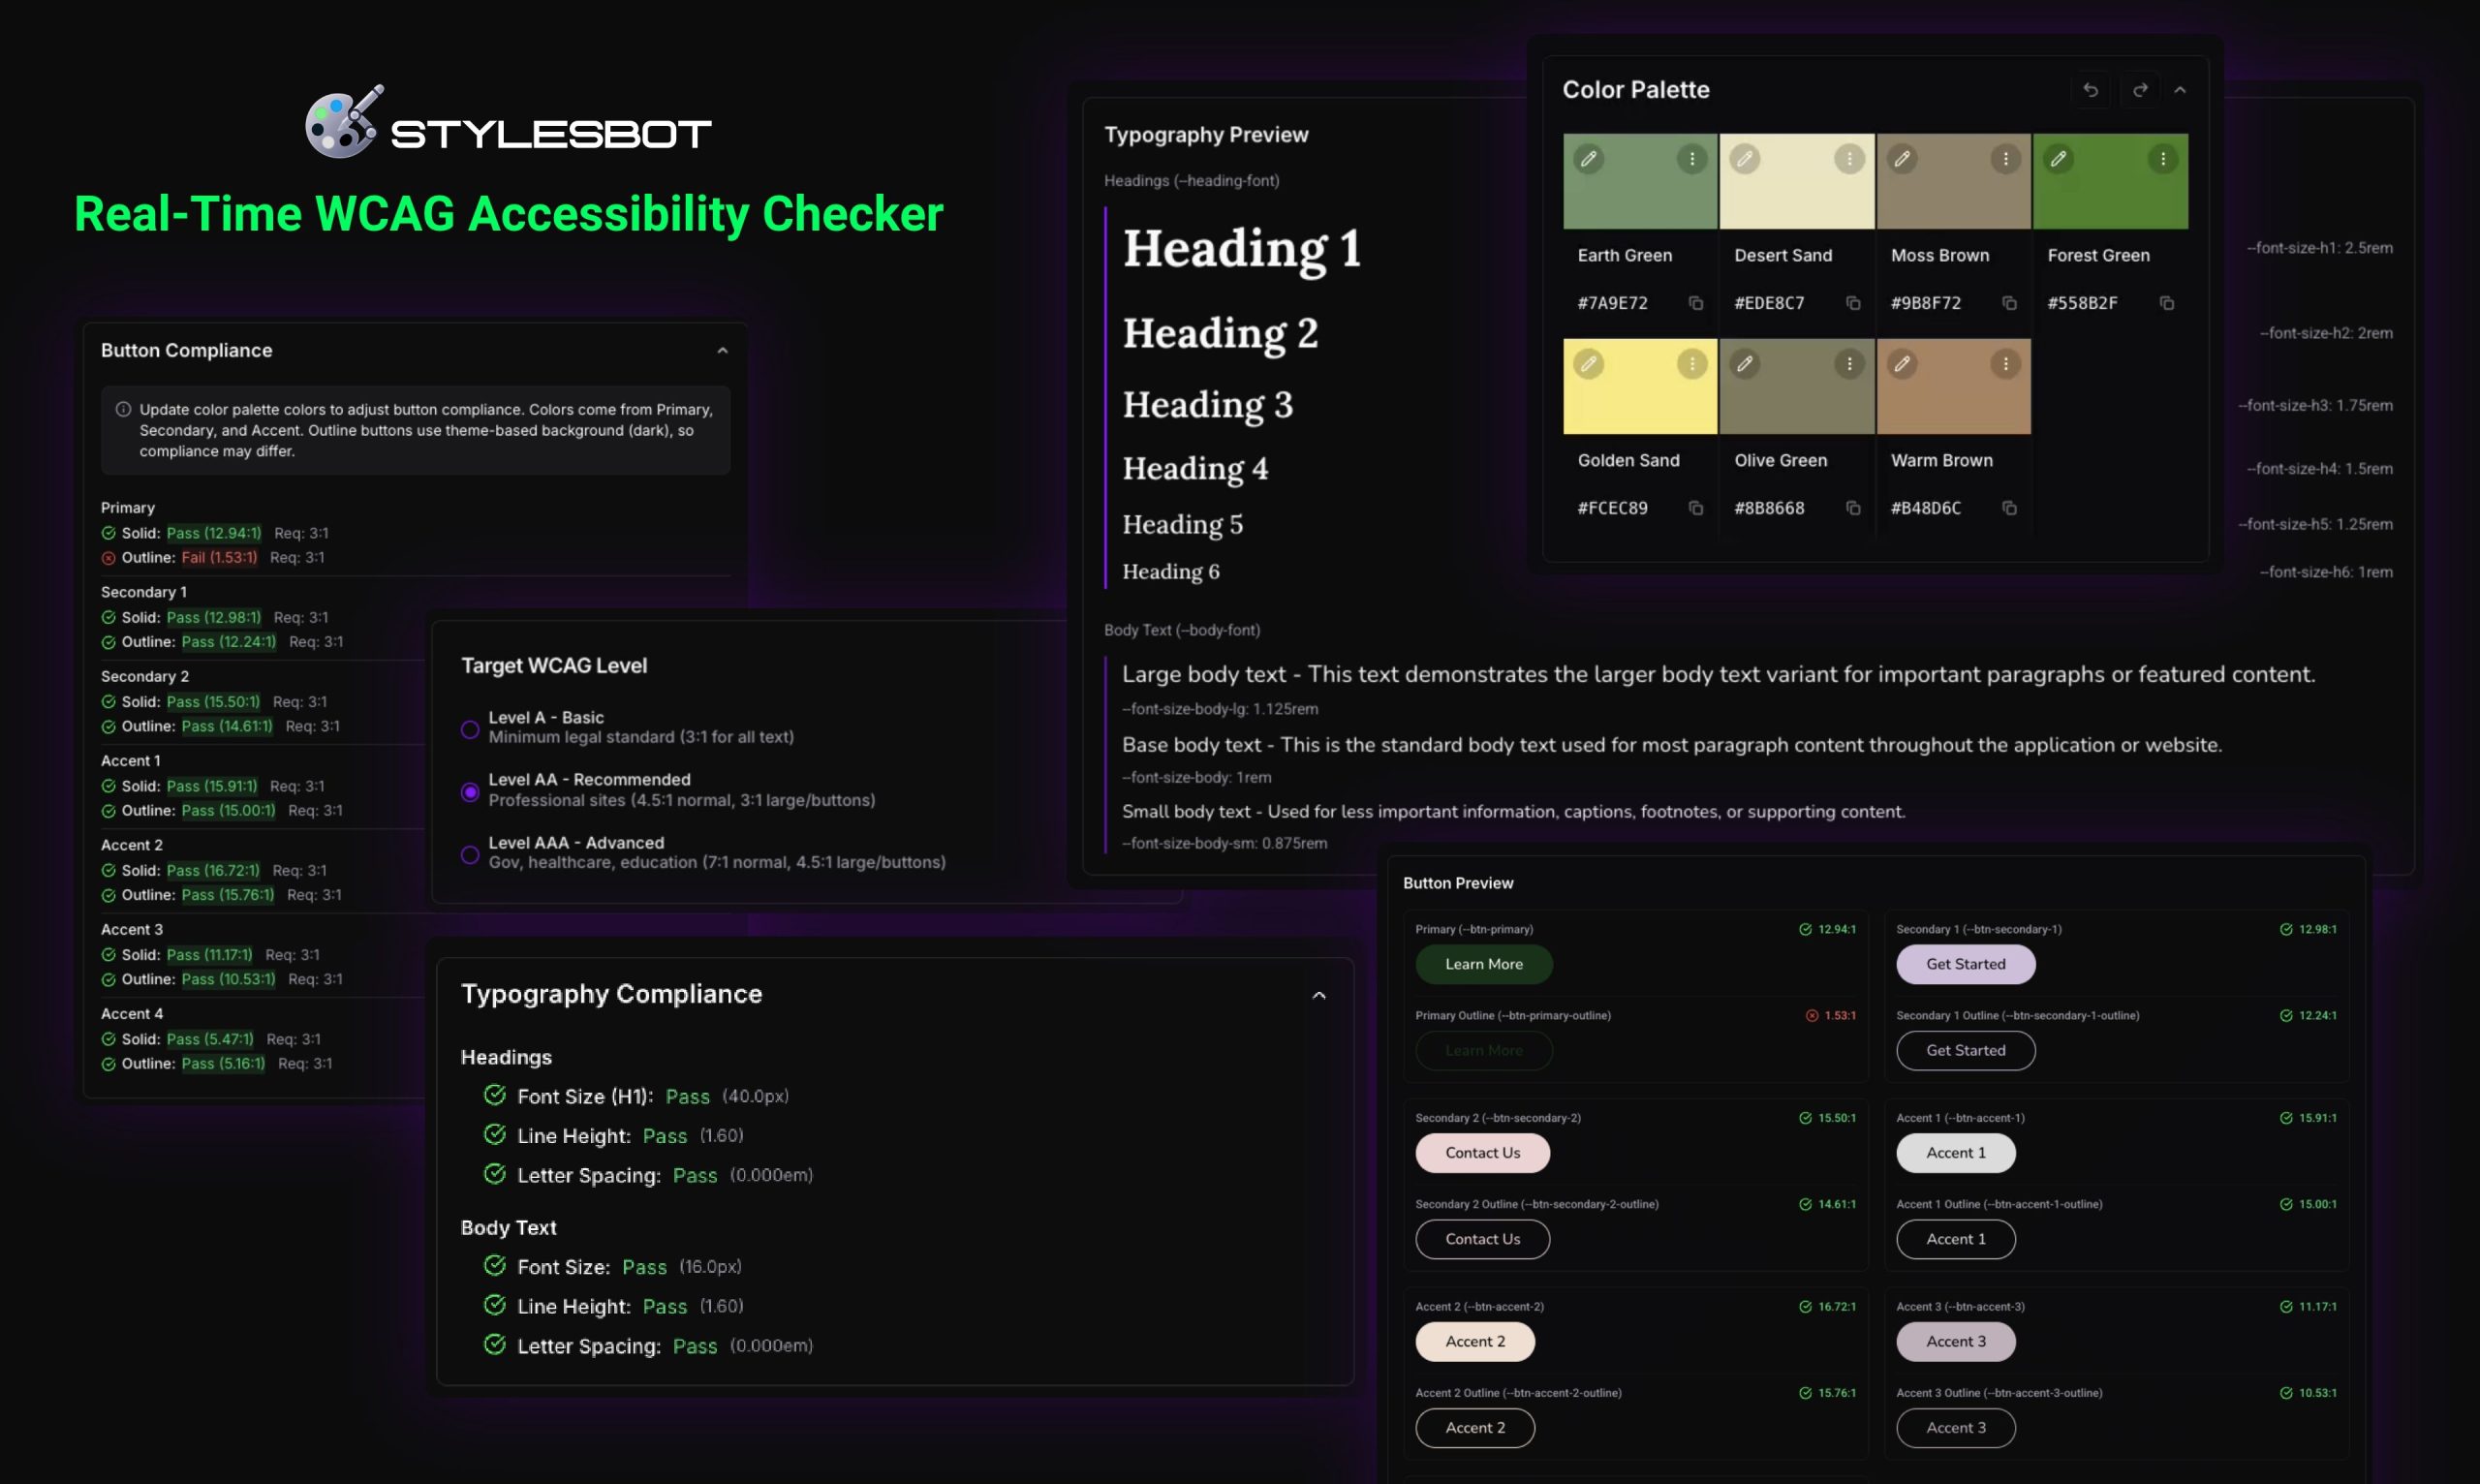Click the undo arrow in Color Palette
Screen dimensions: 2480x1484
tap(2090, 90)
